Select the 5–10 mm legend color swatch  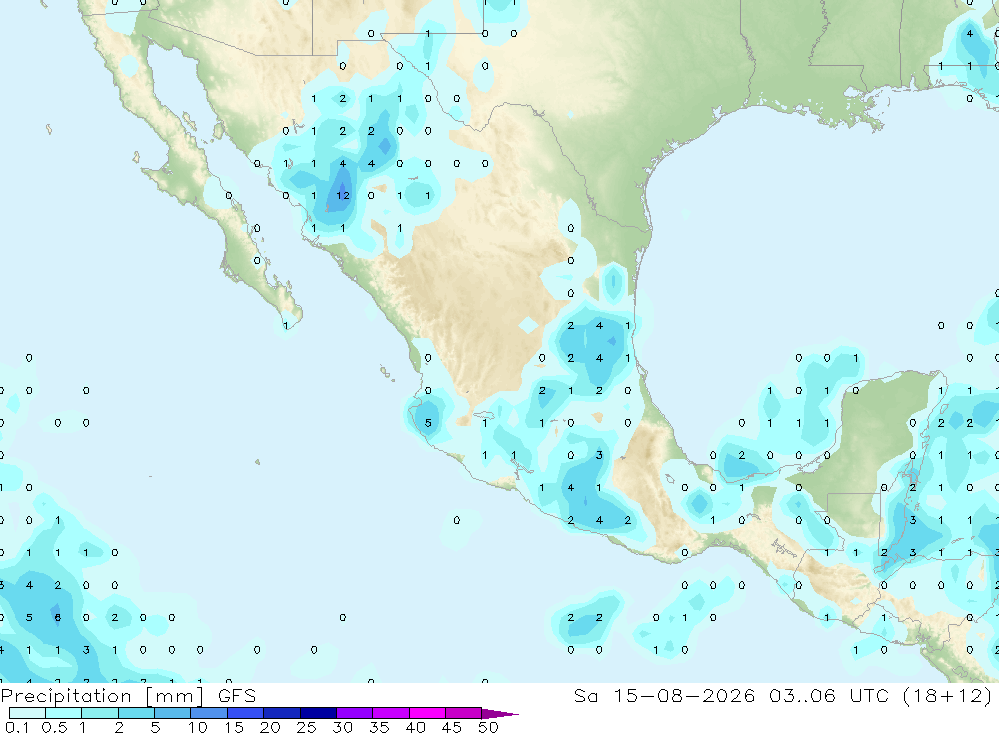[x=172, y=713]
